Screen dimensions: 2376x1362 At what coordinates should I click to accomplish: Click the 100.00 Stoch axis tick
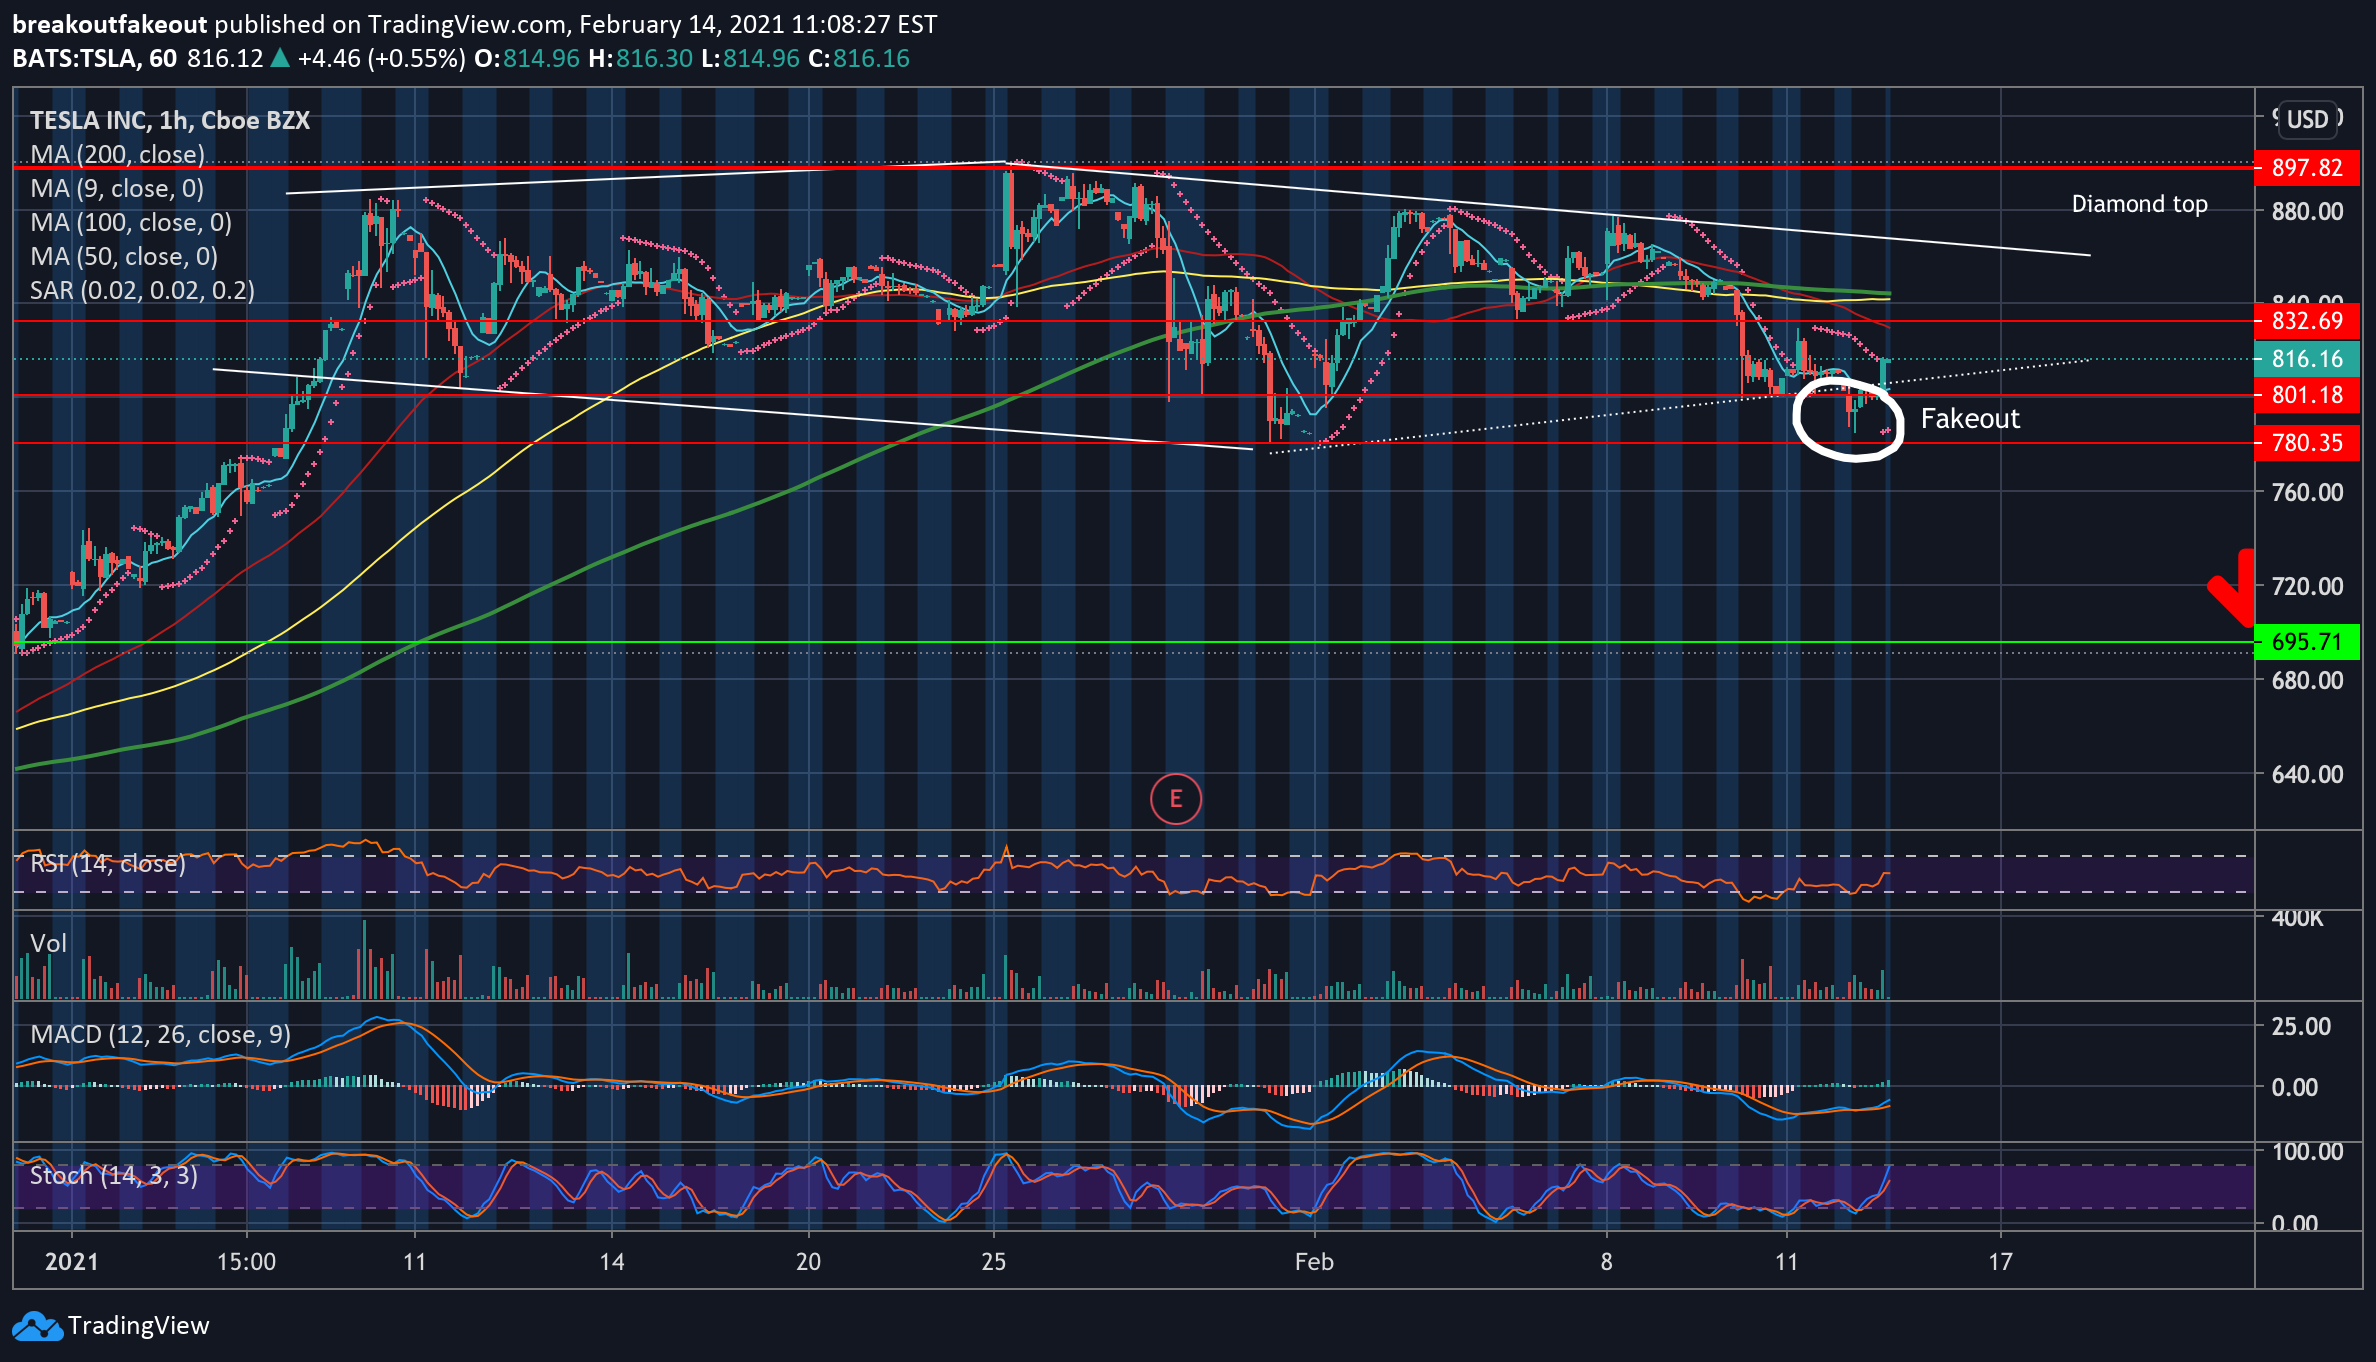click(2307, 1151)
